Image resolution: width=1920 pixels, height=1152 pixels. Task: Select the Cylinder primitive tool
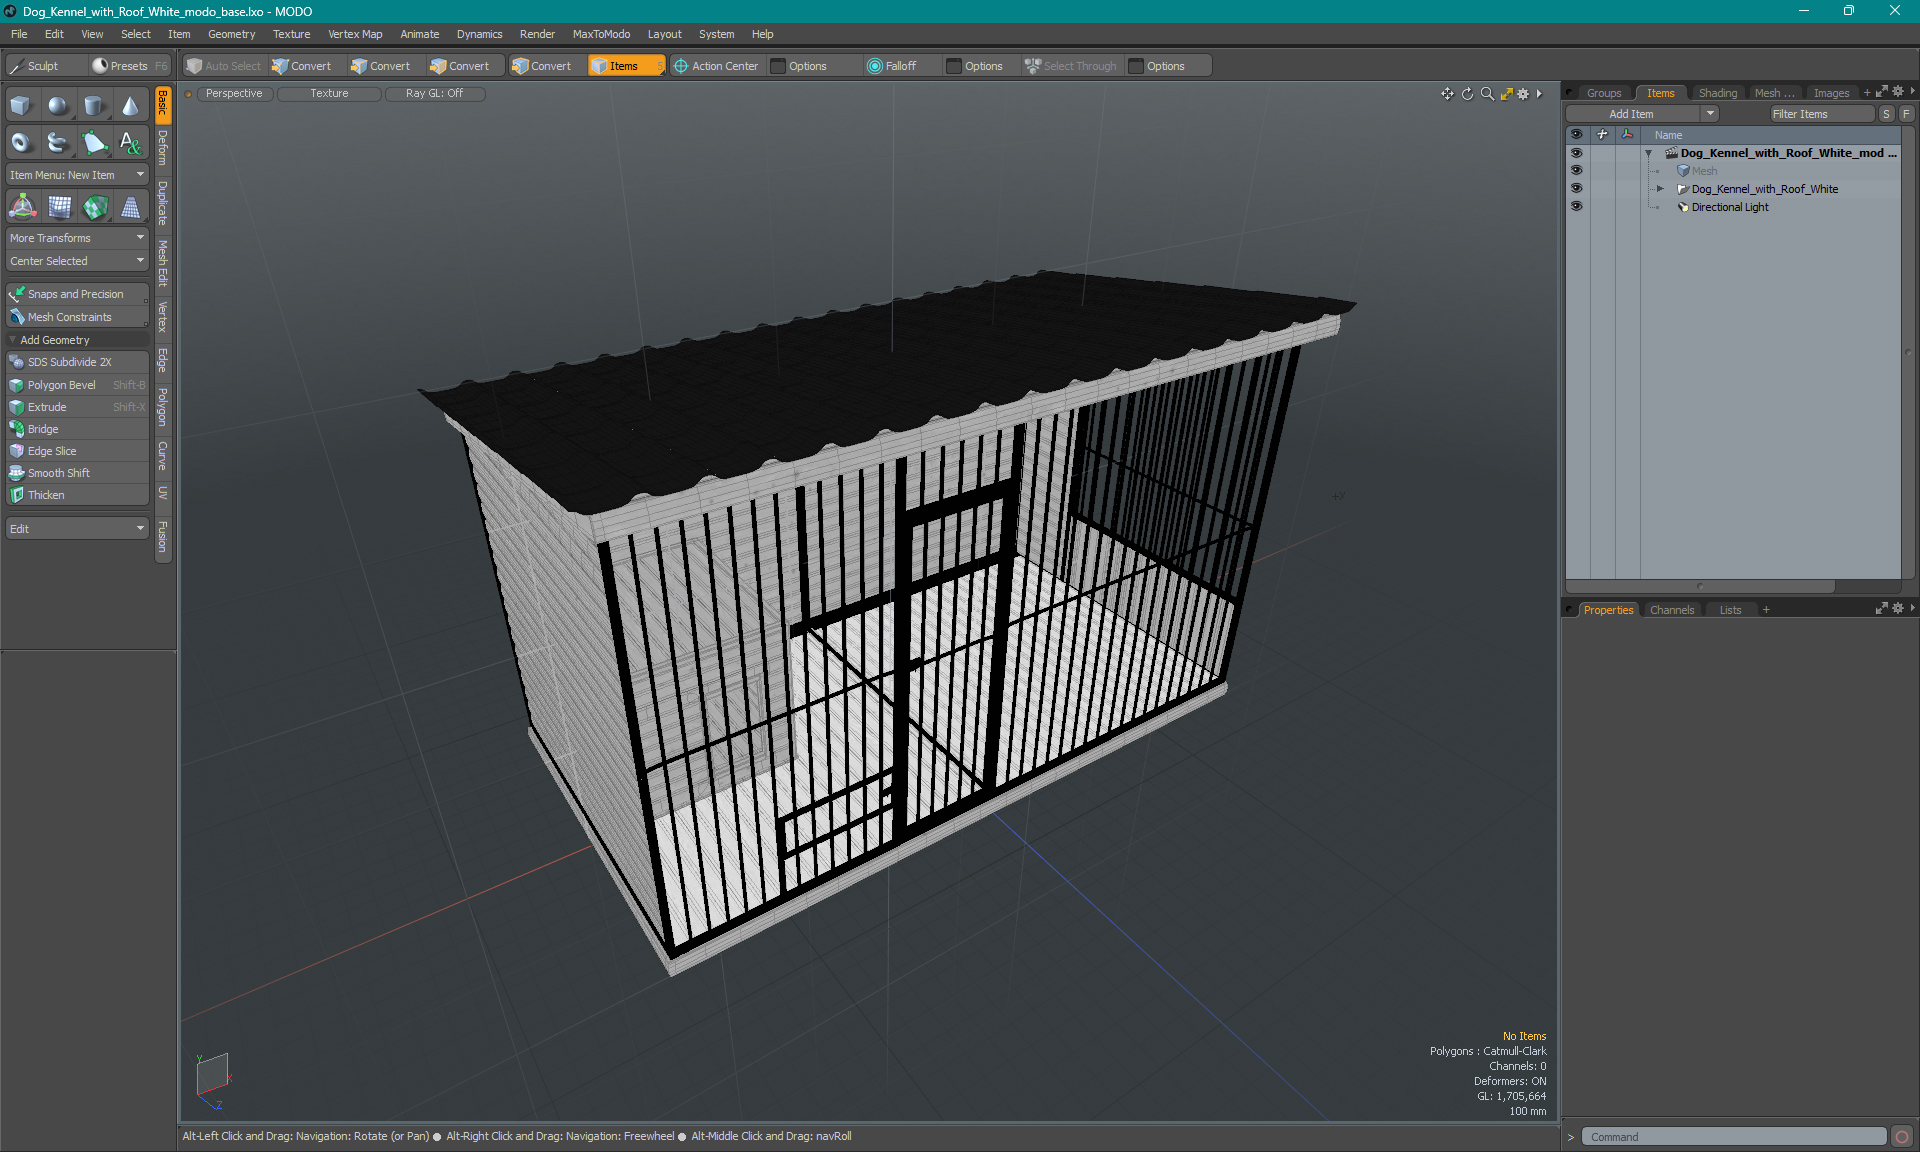[x=94, y=106]
